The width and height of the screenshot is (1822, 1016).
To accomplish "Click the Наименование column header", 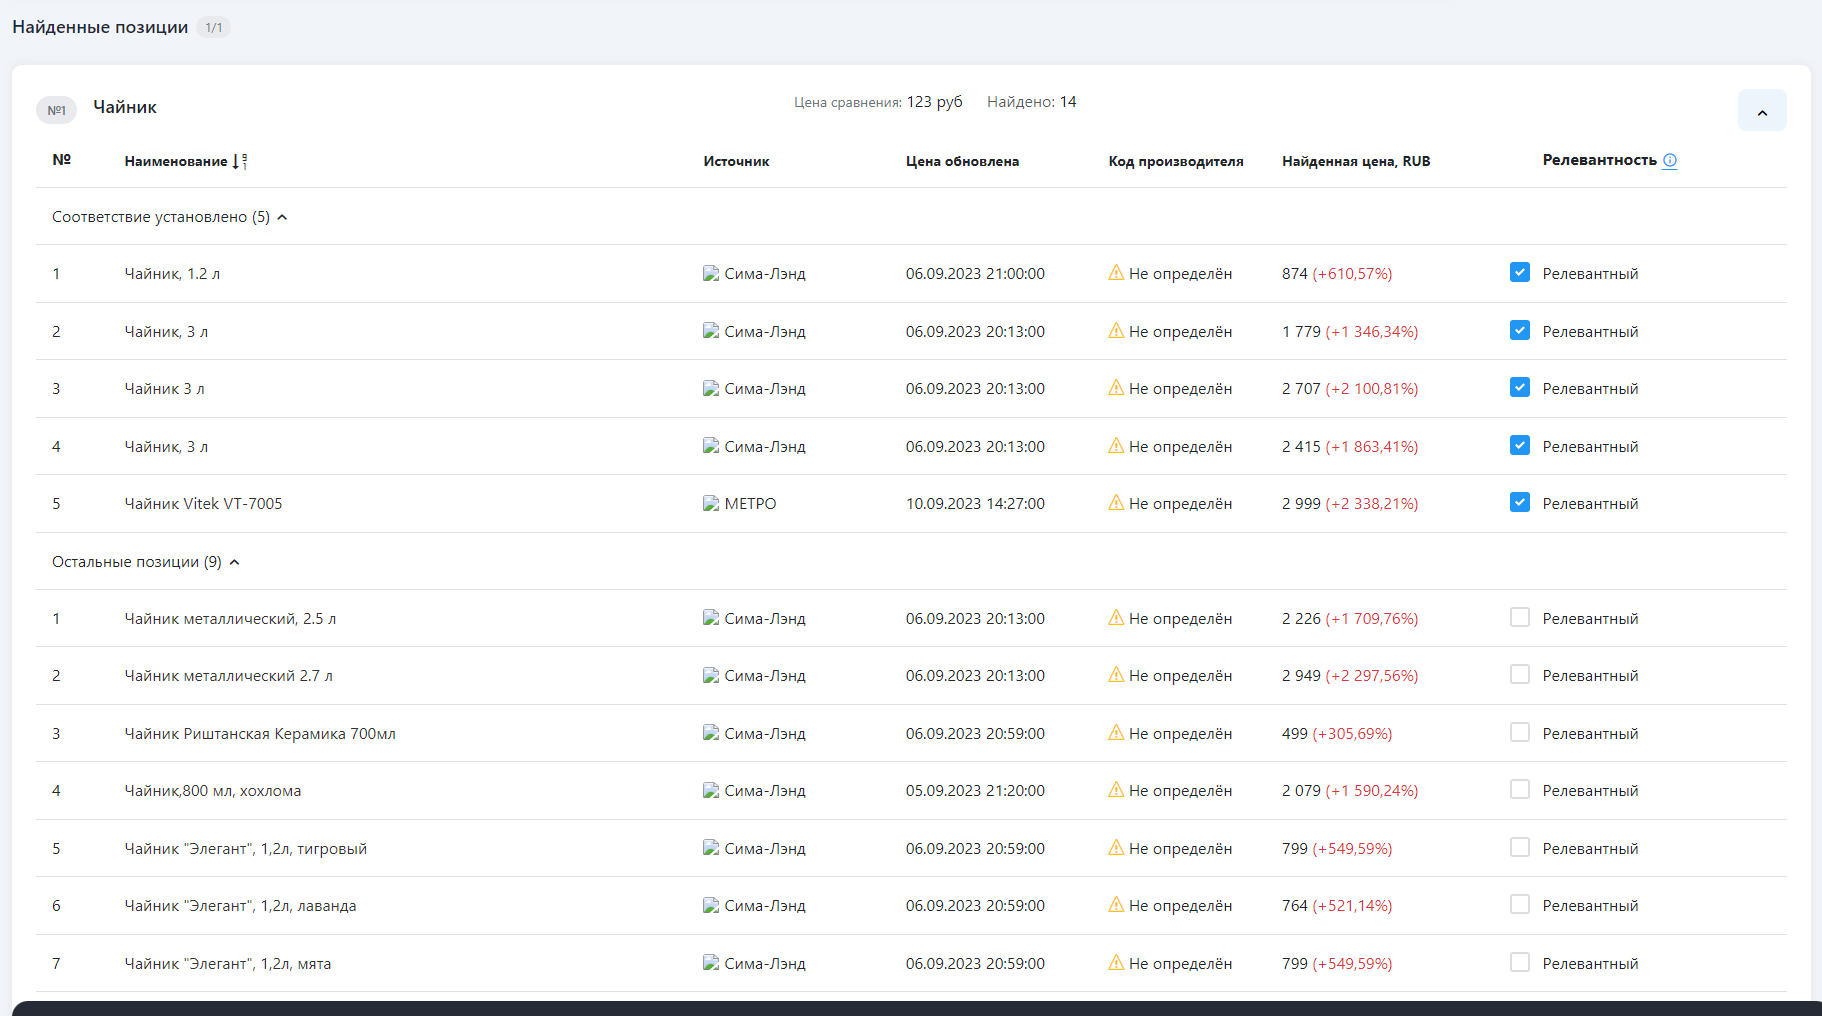I will (176, 161).
